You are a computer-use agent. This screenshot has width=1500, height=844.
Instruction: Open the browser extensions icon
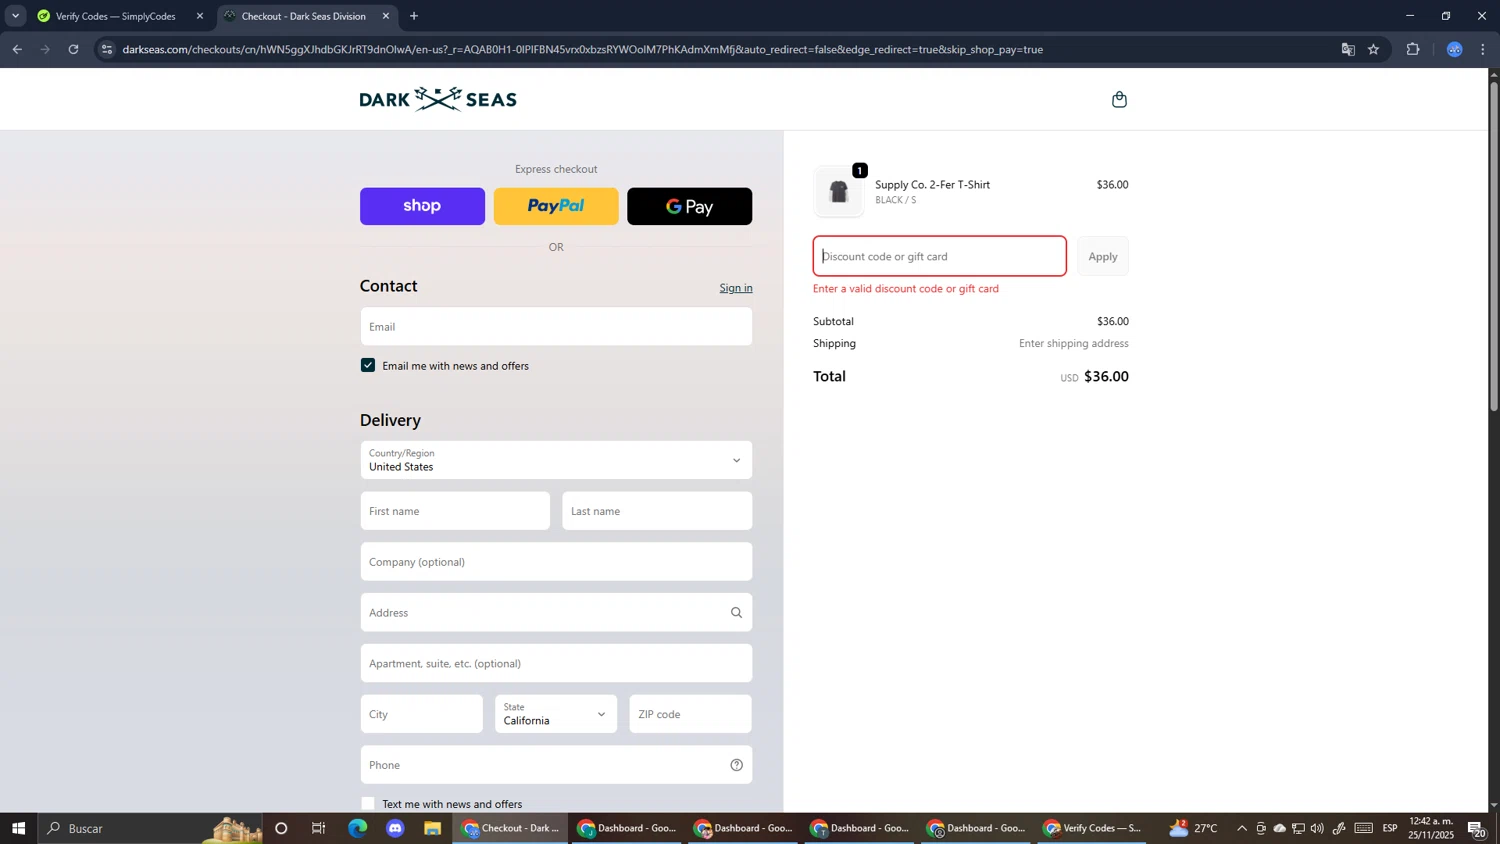(x=1413, y=49)
